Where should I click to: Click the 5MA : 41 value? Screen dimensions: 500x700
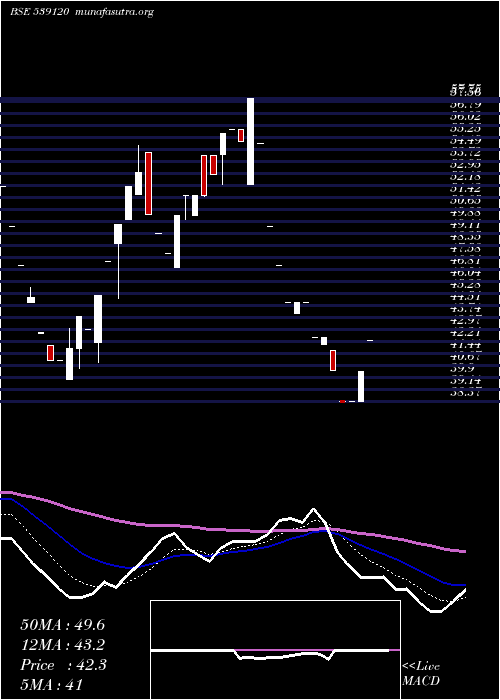(52, 685)
